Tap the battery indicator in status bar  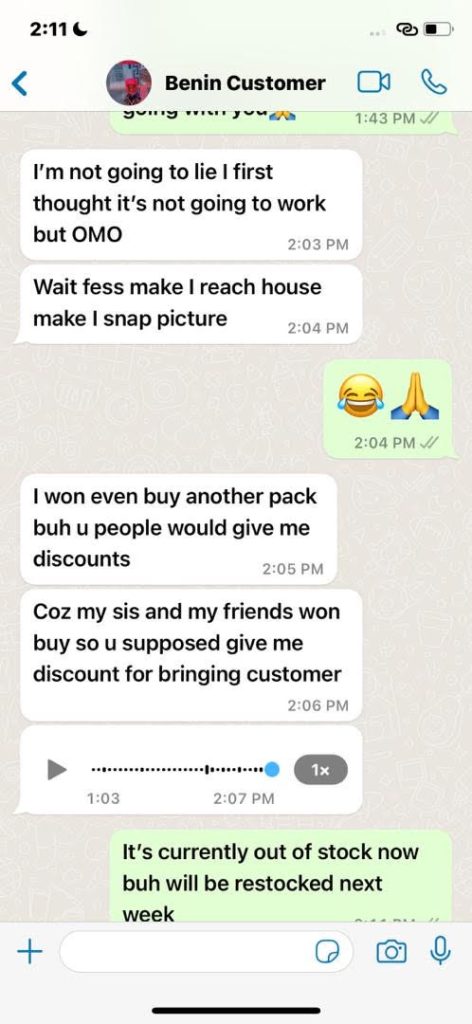[439, 29]
